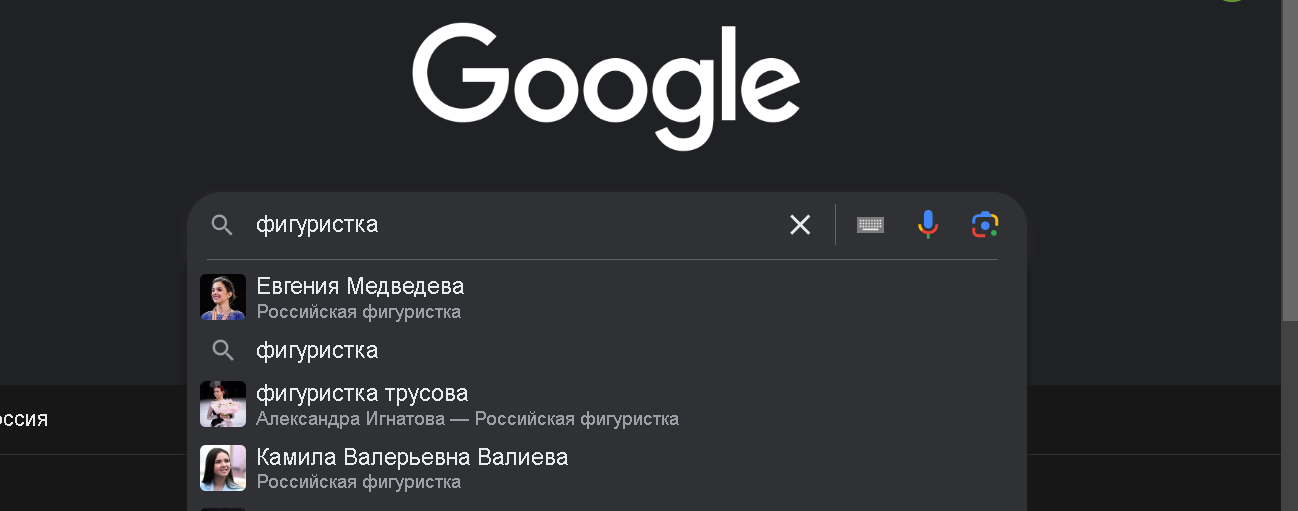Screen dimensions: 1298x511
Task: Click the magnifier icon inside the search box
Action: coord(222,225)
